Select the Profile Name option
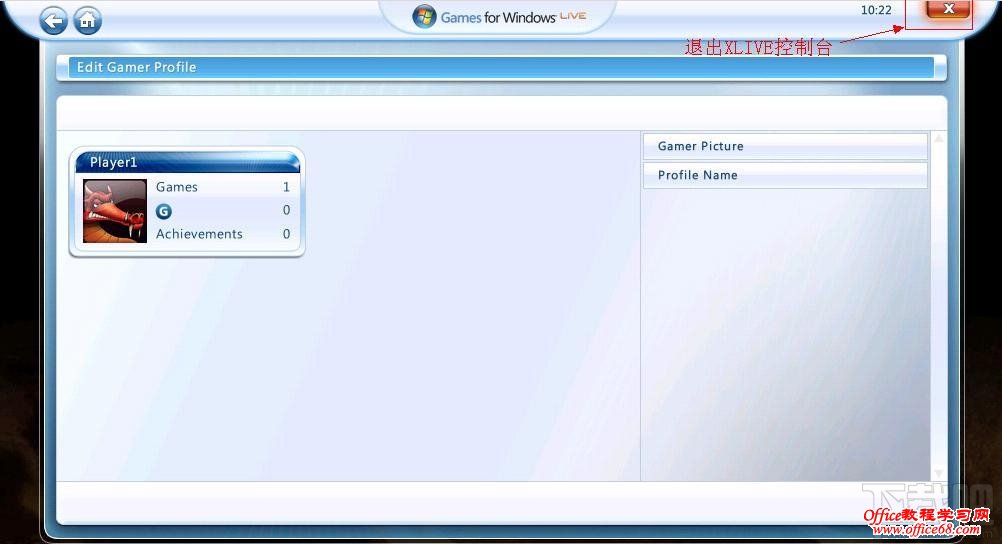The height and width of the screenshot is (544, 1002). (x=785, y=175)
